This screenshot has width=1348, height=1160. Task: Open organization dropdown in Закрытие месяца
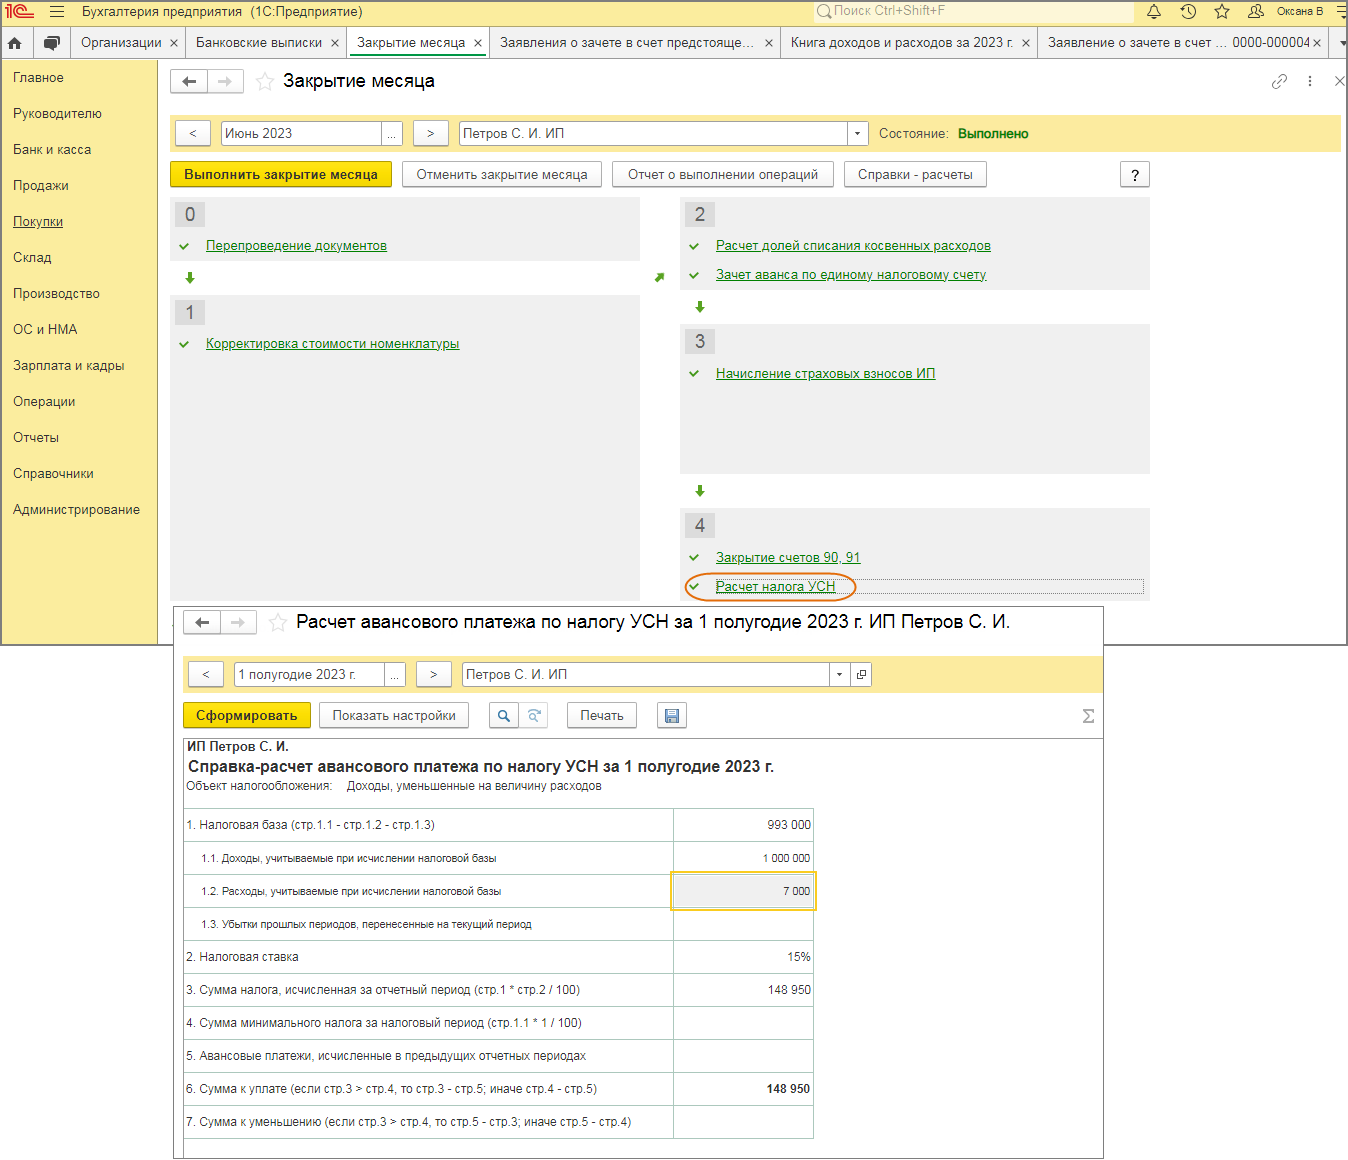pos(858,133)
